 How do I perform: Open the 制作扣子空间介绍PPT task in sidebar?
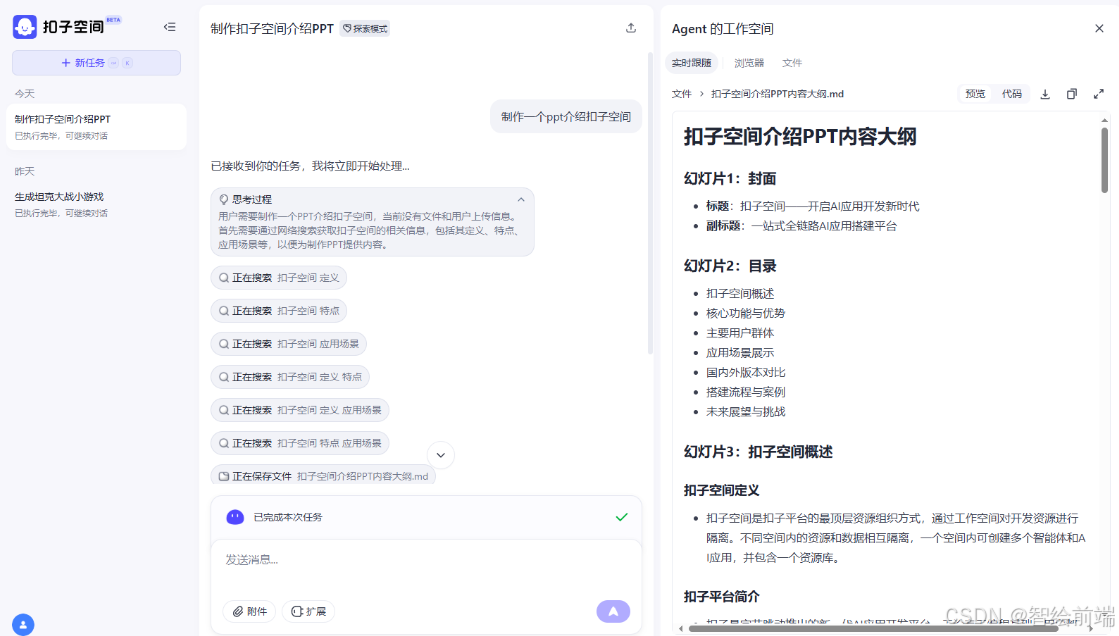(x=96, y=127)
